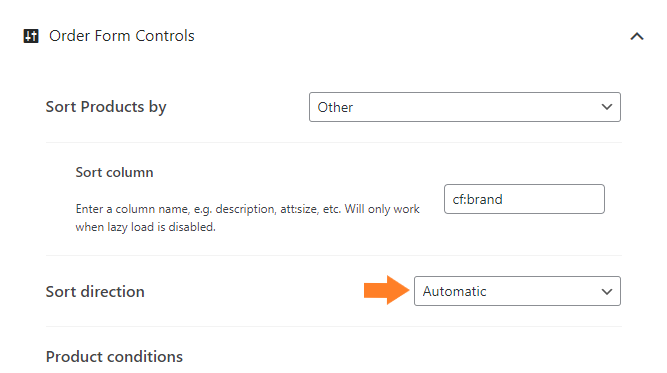This screenshot has height=373, width=667.
Task: Open the Sort Products by dropdown
Action: coord(465,107)
